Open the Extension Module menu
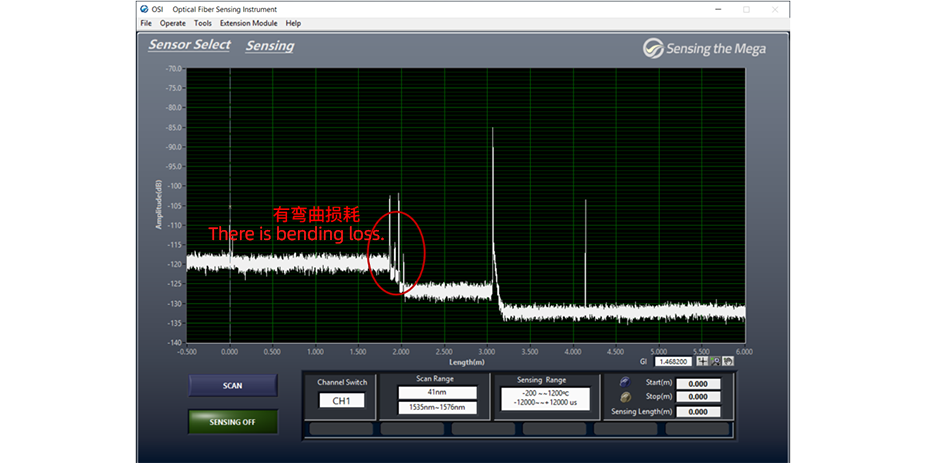Screen dimensions: 925x463 coord(248,23)
